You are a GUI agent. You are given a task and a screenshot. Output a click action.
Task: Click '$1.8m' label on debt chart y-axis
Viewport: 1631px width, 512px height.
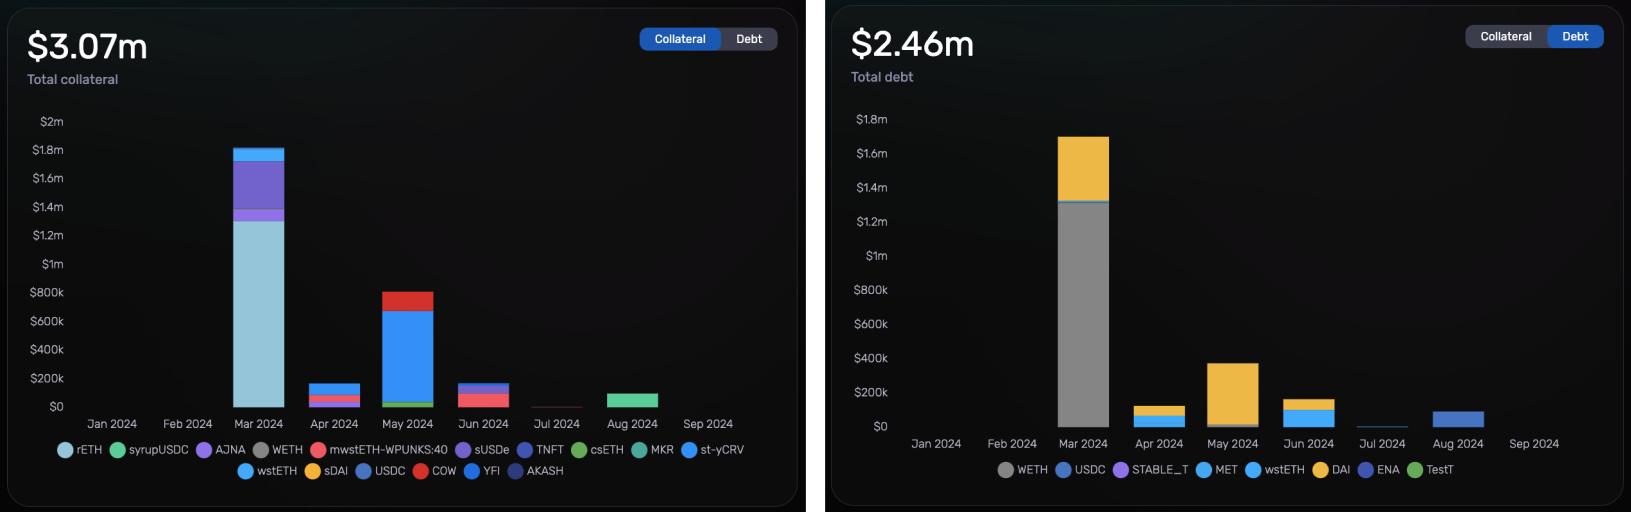[872, 120]
